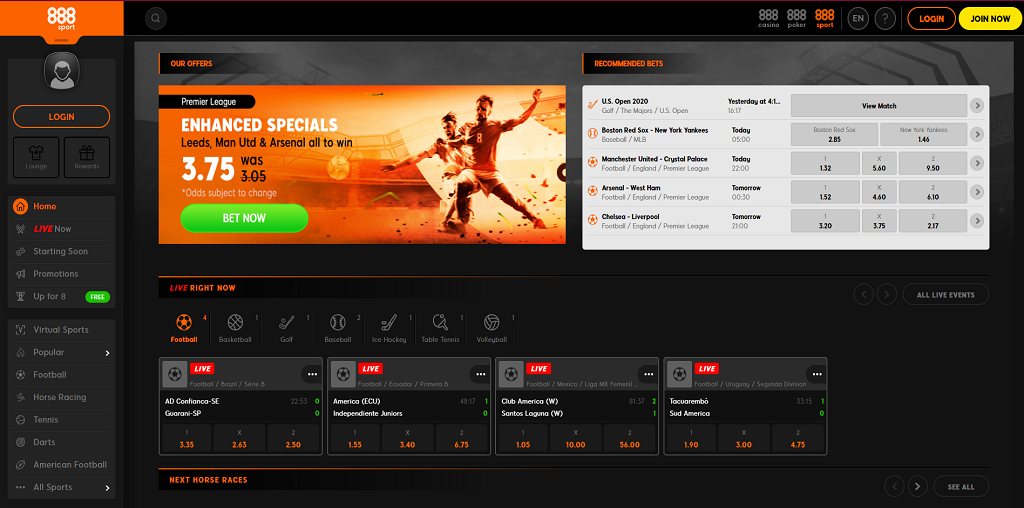
Task: Open Horse Racing in sidebar
Action: click(62, 398)
